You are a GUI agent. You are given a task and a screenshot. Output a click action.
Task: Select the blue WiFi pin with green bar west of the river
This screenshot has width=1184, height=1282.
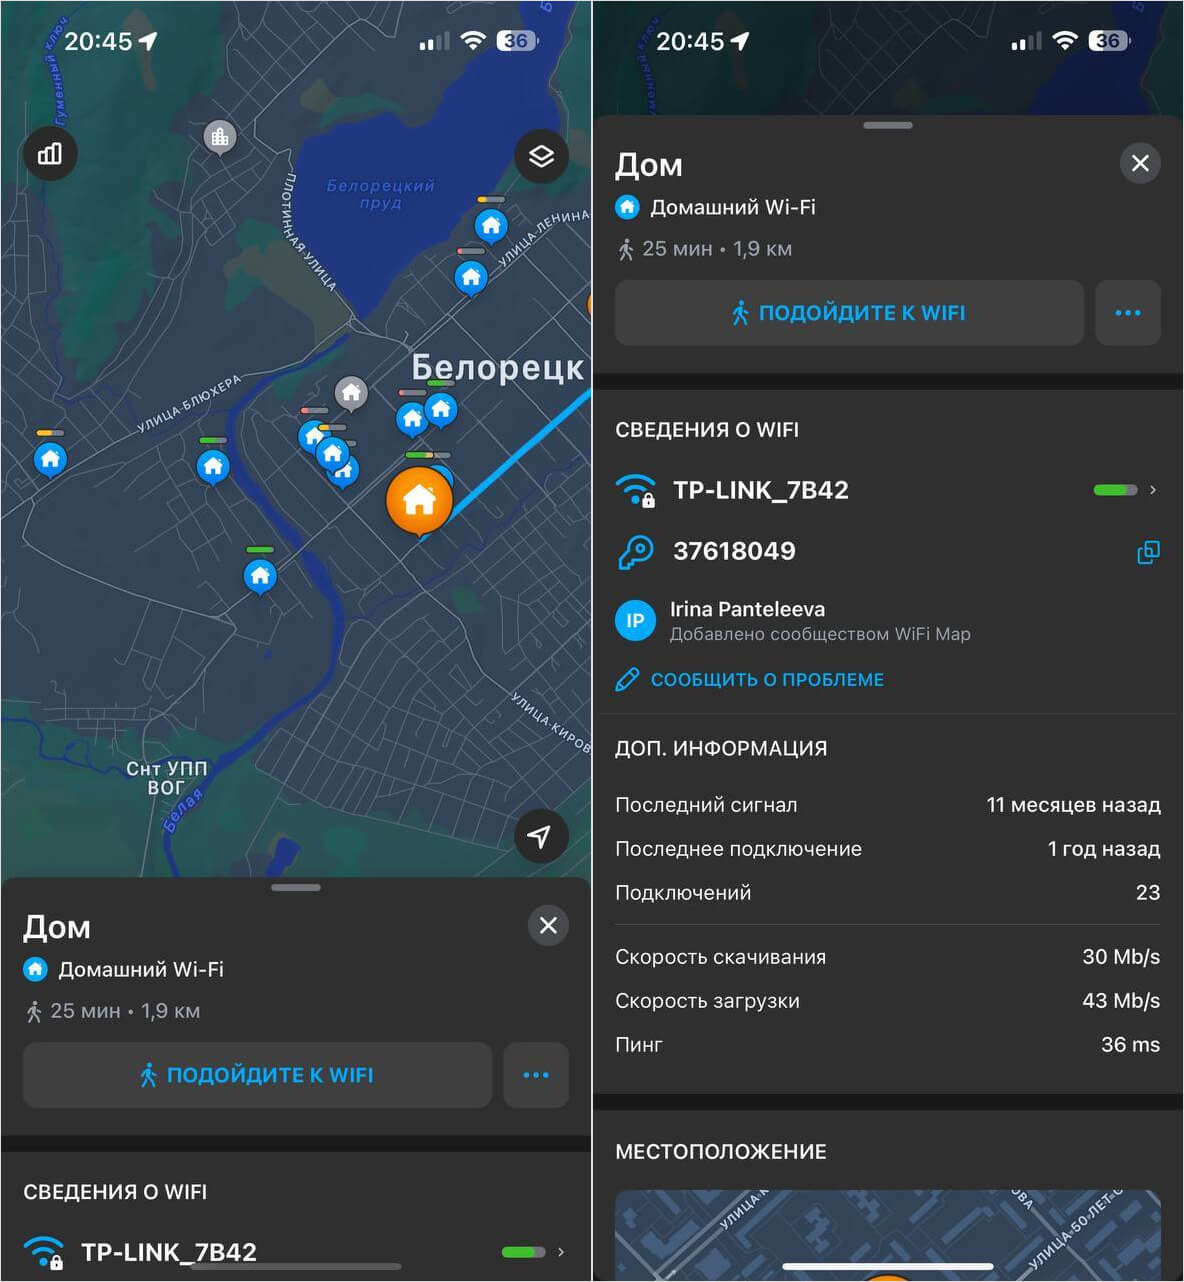coord(212,465)
